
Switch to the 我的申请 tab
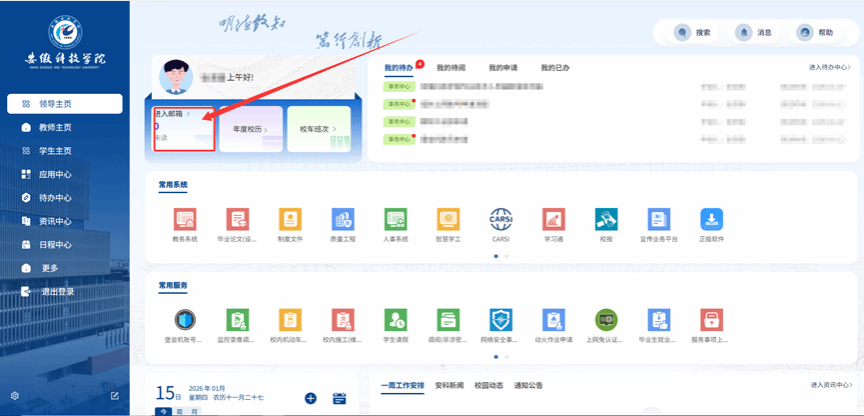pyautogui.click(x=505, y=68)
